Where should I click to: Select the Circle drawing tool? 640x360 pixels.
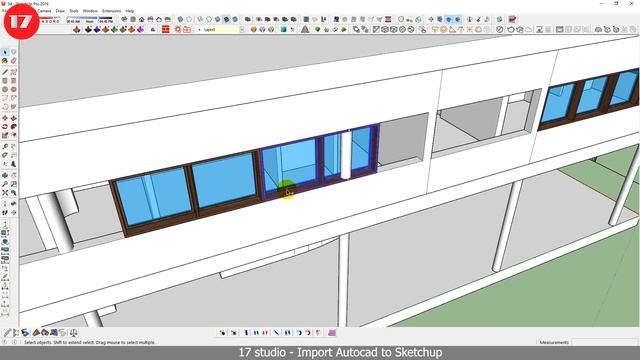(x=5, y=89)
